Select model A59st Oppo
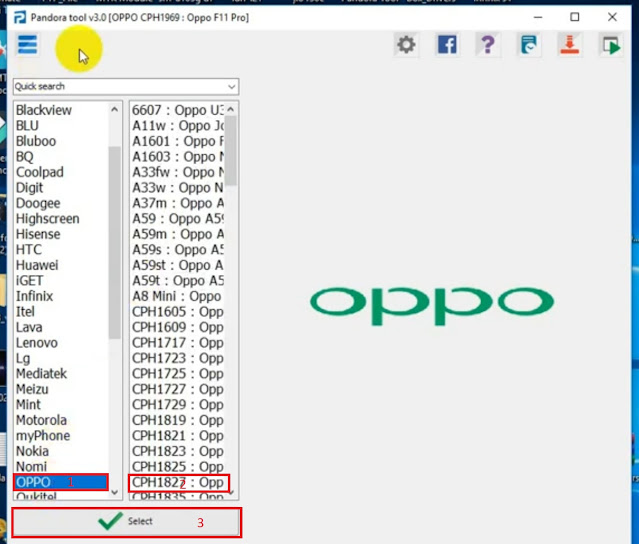Screen dimensions: 639x544 pyautogui.click(x=178, y=265)
